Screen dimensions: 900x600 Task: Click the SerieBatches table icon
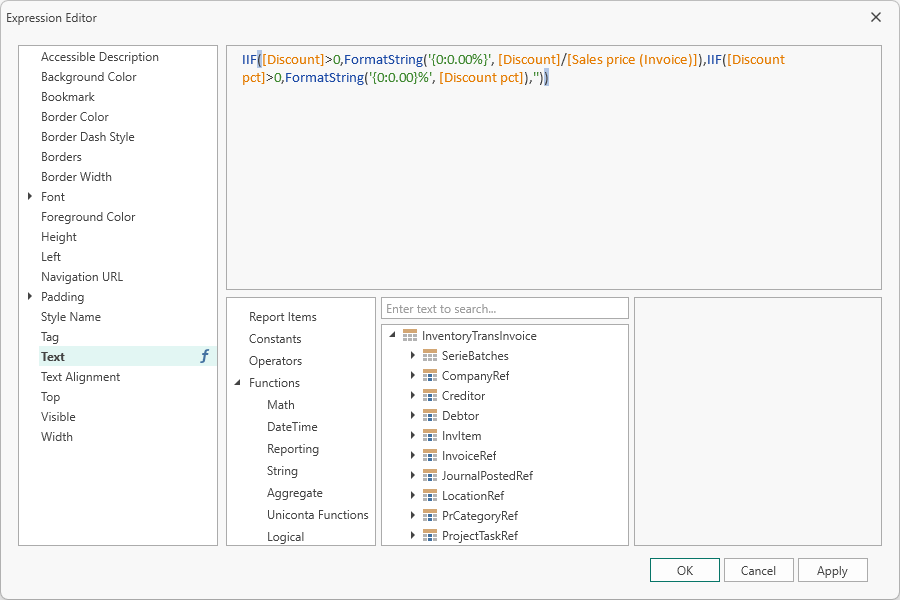pyautogui.click(x=429, y=356)
